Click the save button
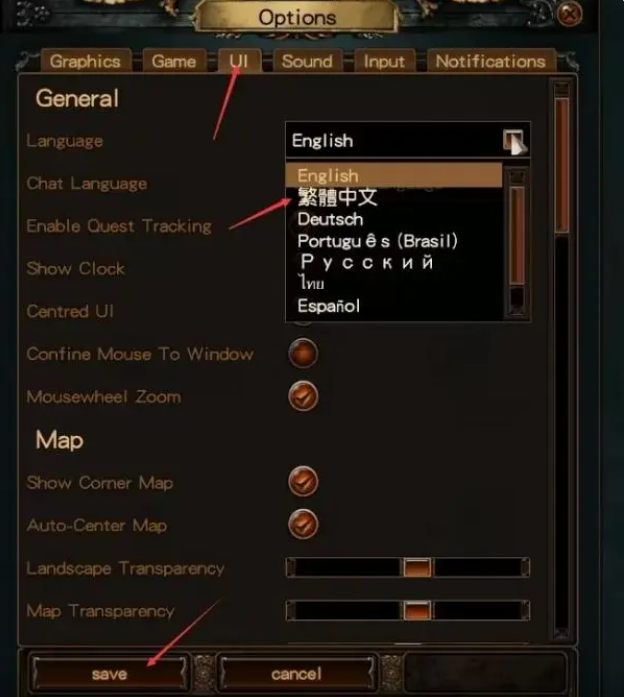Screen dimensions: 624x697 tap(110, 674)
